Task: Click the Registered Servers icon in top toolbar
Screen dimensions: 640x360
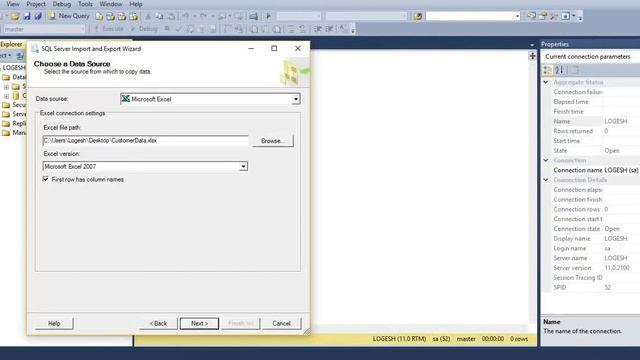Action: 531,16
